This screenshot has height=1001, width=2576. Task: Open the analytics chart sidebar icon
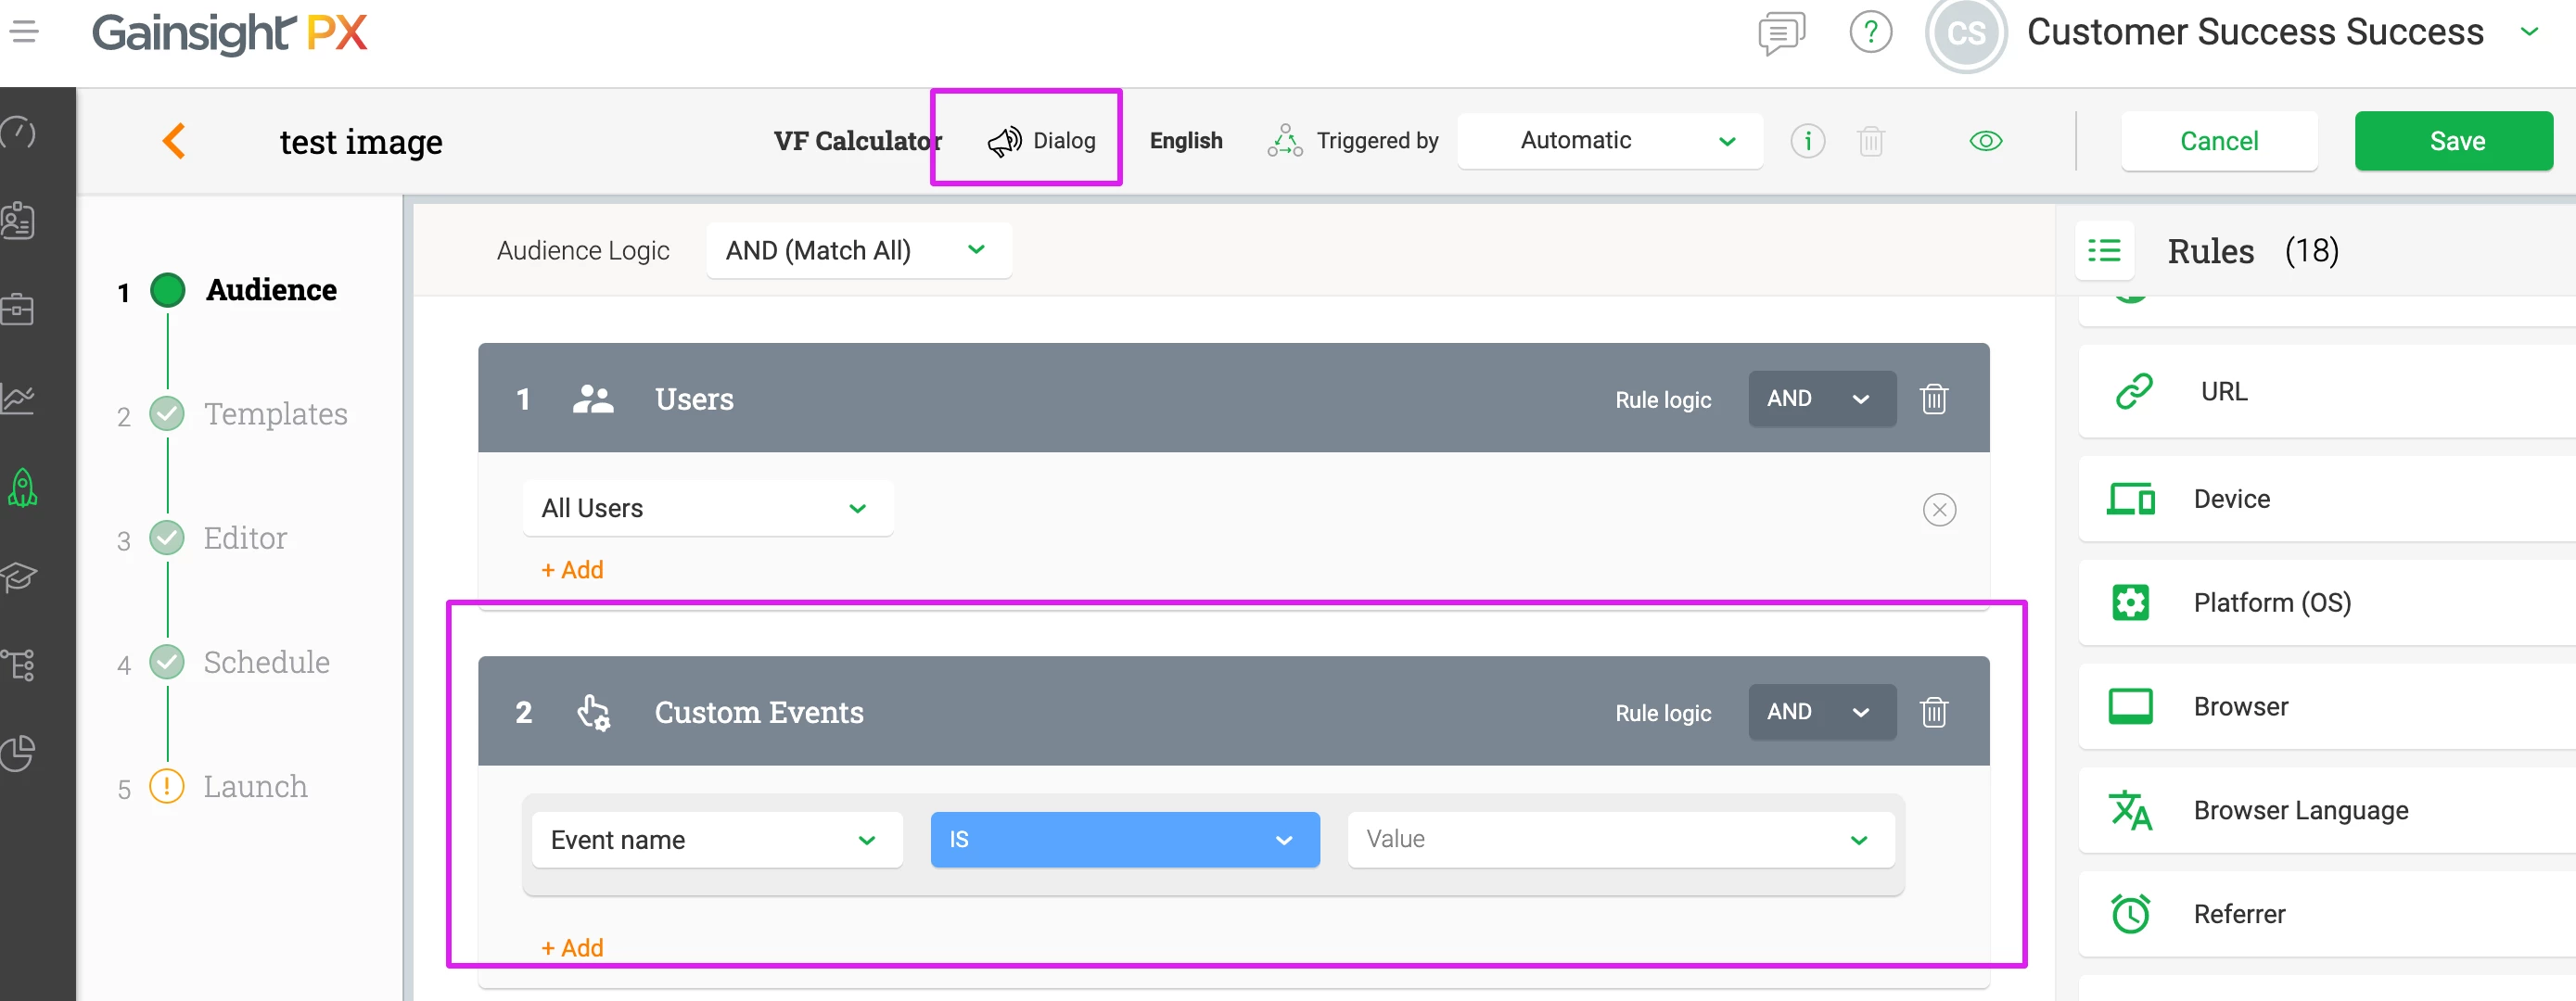pyautogui.click(x=18, y=399)
